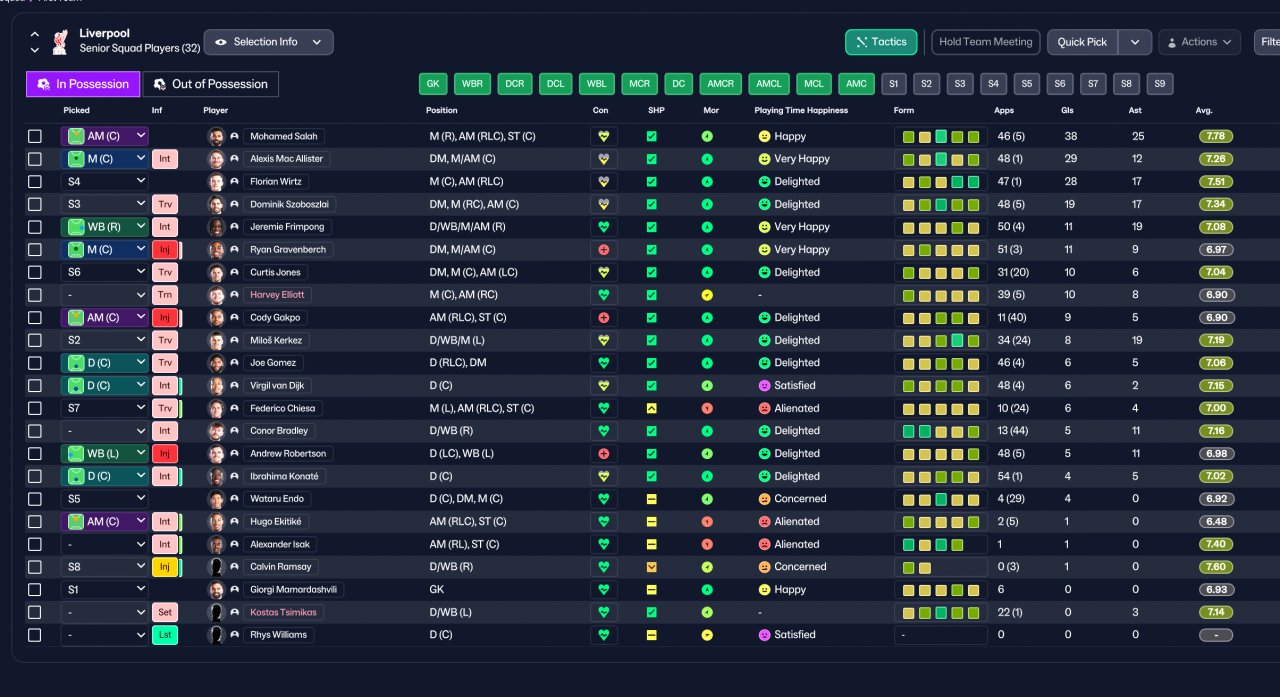1280x697 pixels.
Task: Expand the Quick Pick arrow dropdown
Action: coord(1135,42)
